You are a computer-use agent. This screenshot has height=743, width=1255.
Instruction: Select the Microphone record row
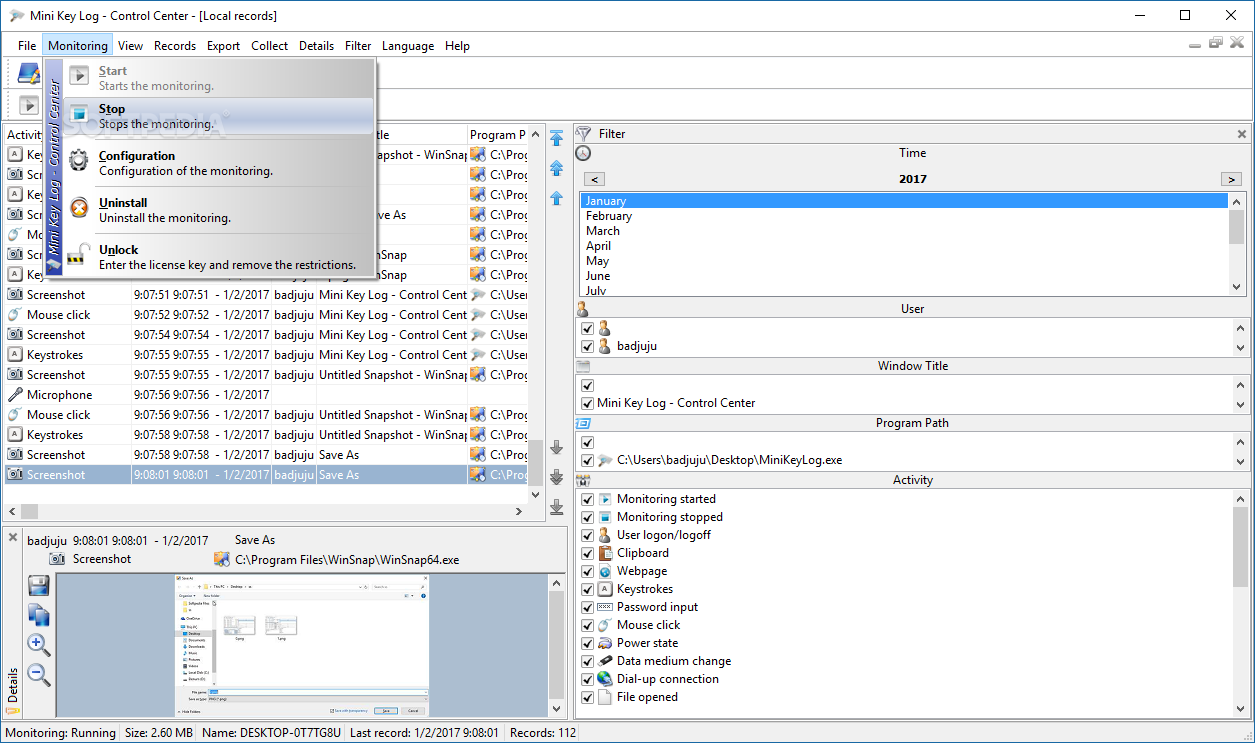point(267,395)
